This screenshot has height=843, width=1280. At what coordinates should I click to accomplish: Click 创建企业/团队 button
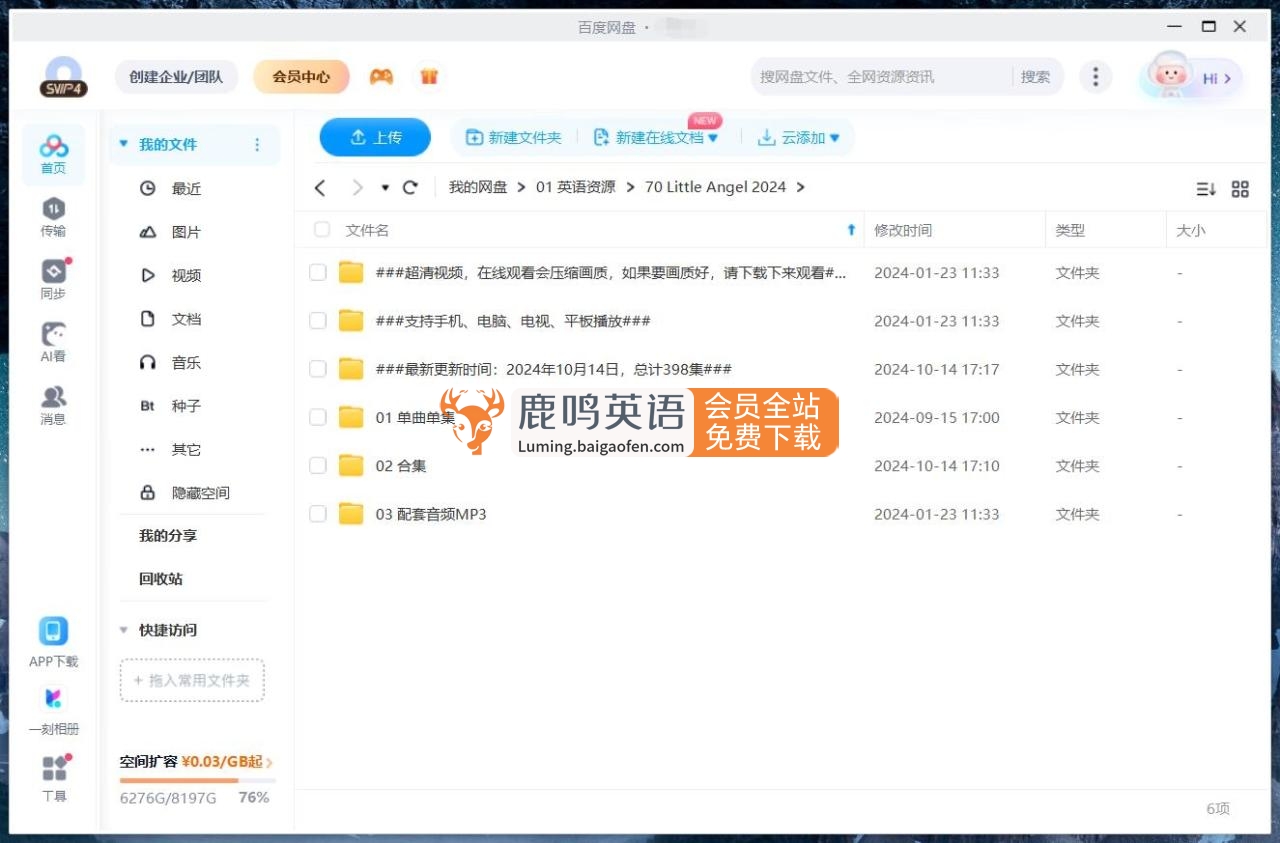176,77
